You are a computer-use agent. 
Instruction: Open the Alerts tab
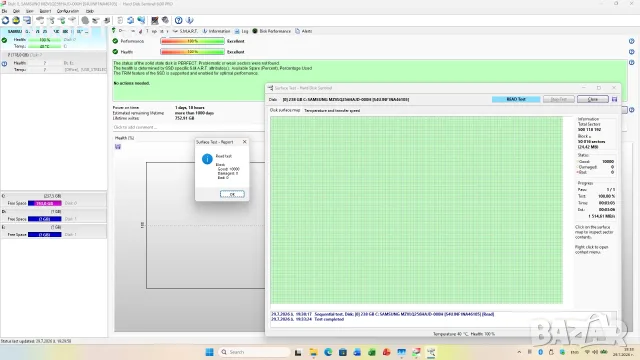click(x=304, y=31)
